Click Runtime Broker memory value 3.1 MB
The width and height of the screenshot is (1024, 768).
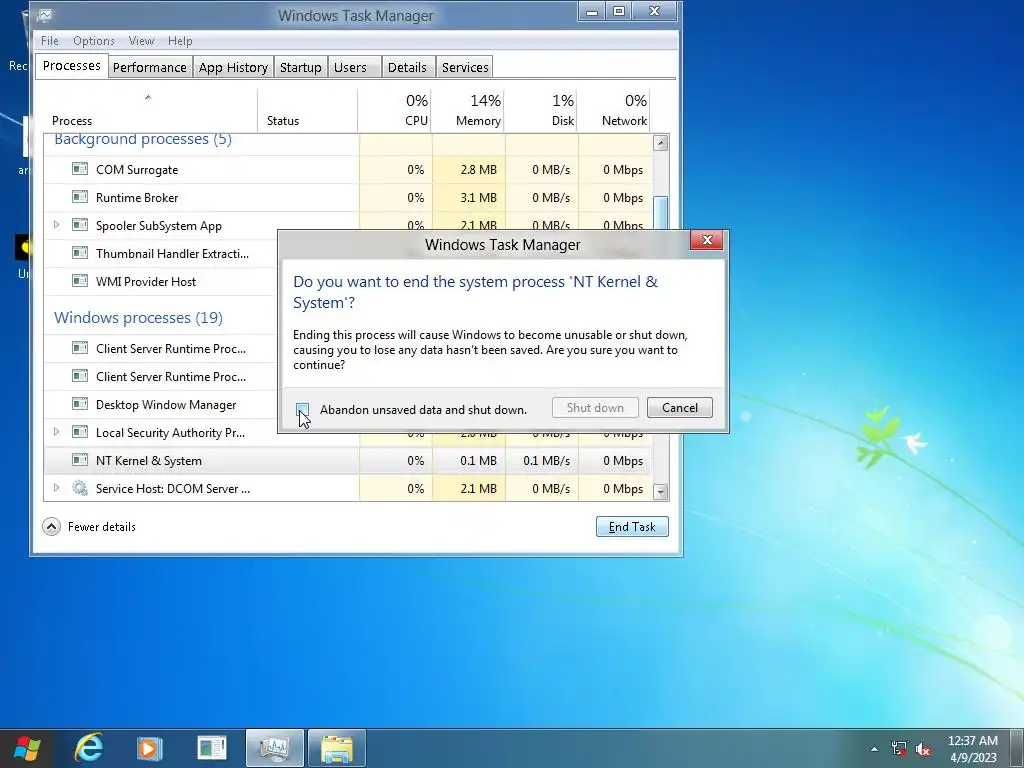tap(478, 197)
